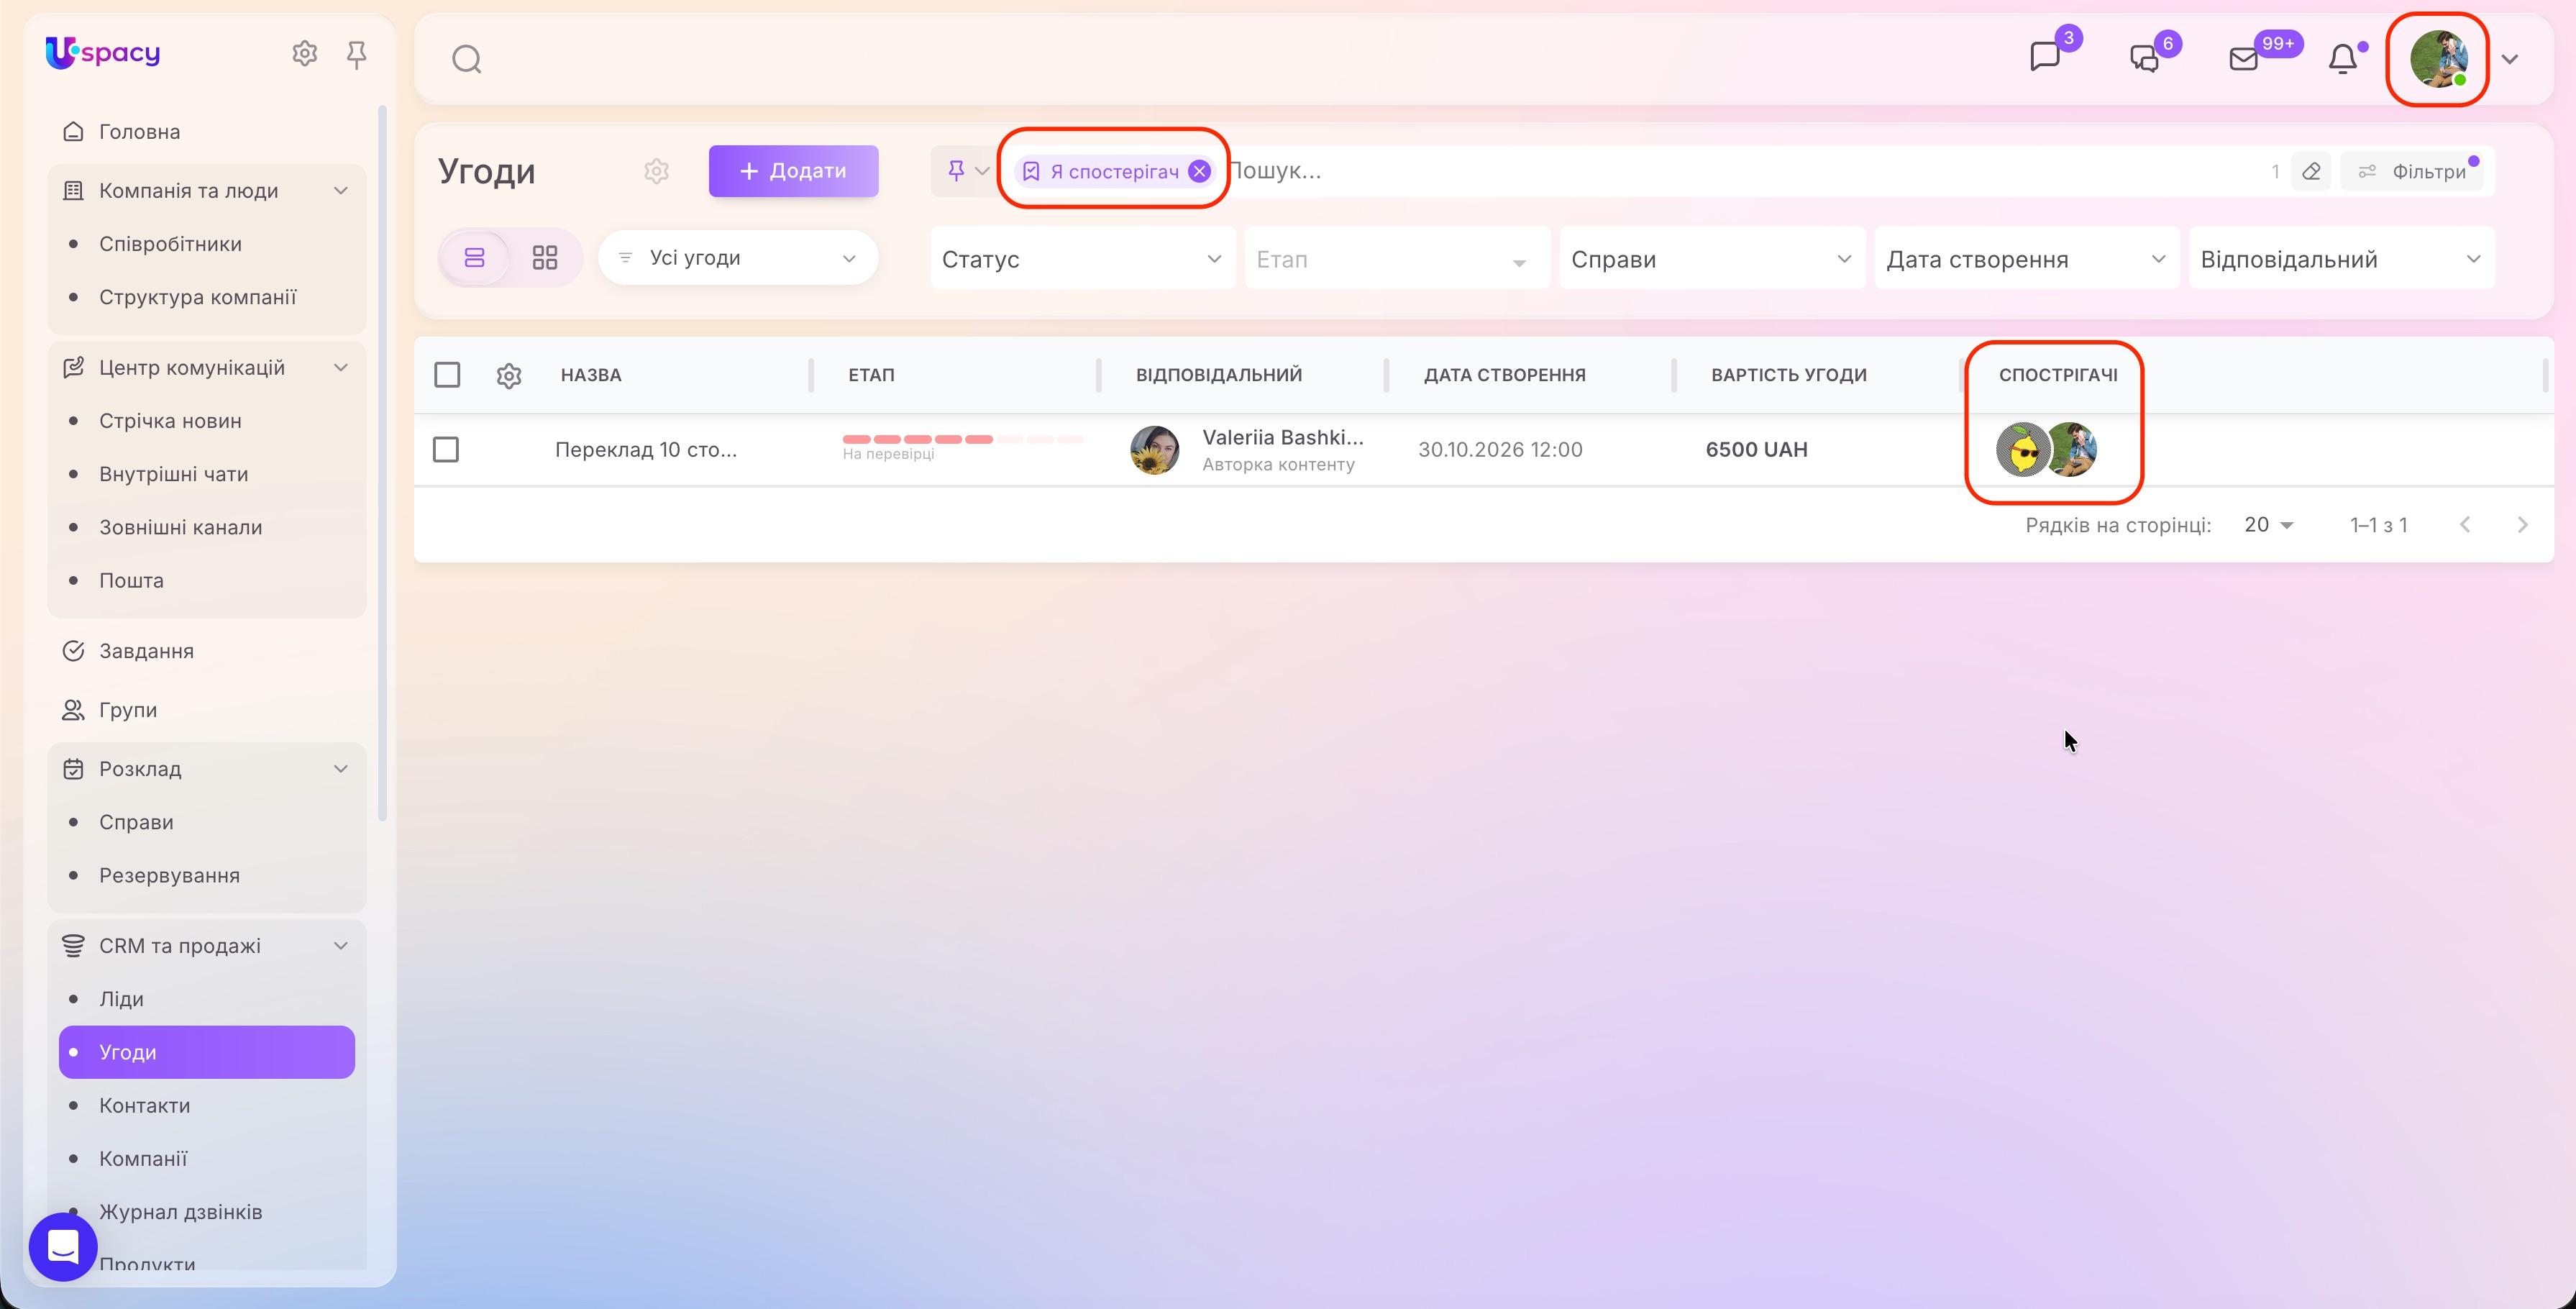The height and width of the screenshot is (1309, 2576).
Task: Pin the sidebar menu
Action: 356,54
